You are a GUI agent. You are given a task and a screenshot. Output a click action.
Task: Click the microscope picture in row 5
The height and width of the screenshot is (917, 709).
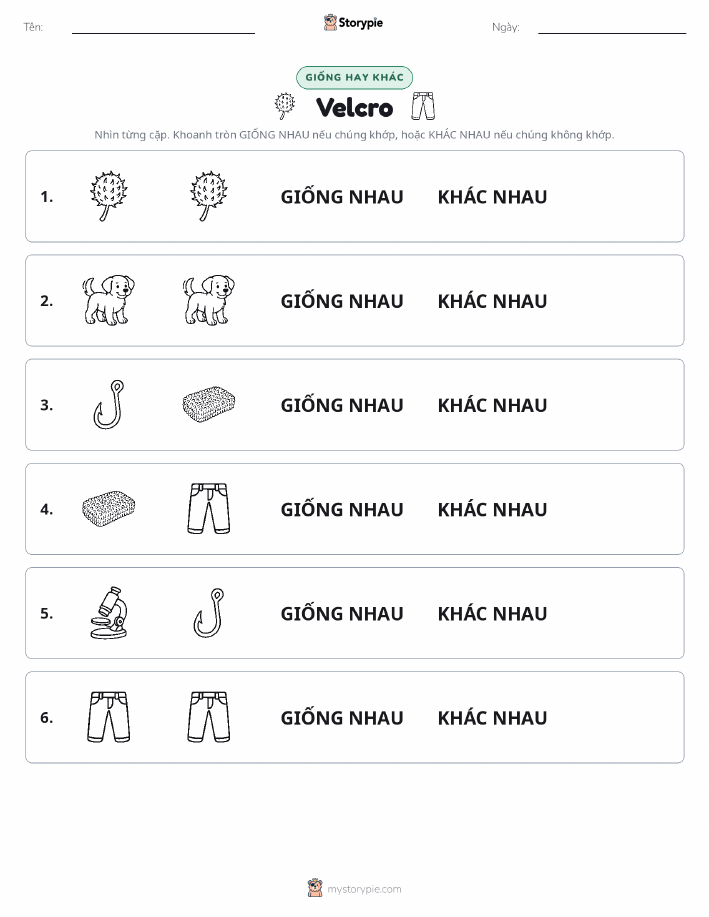tap(109, 613)
